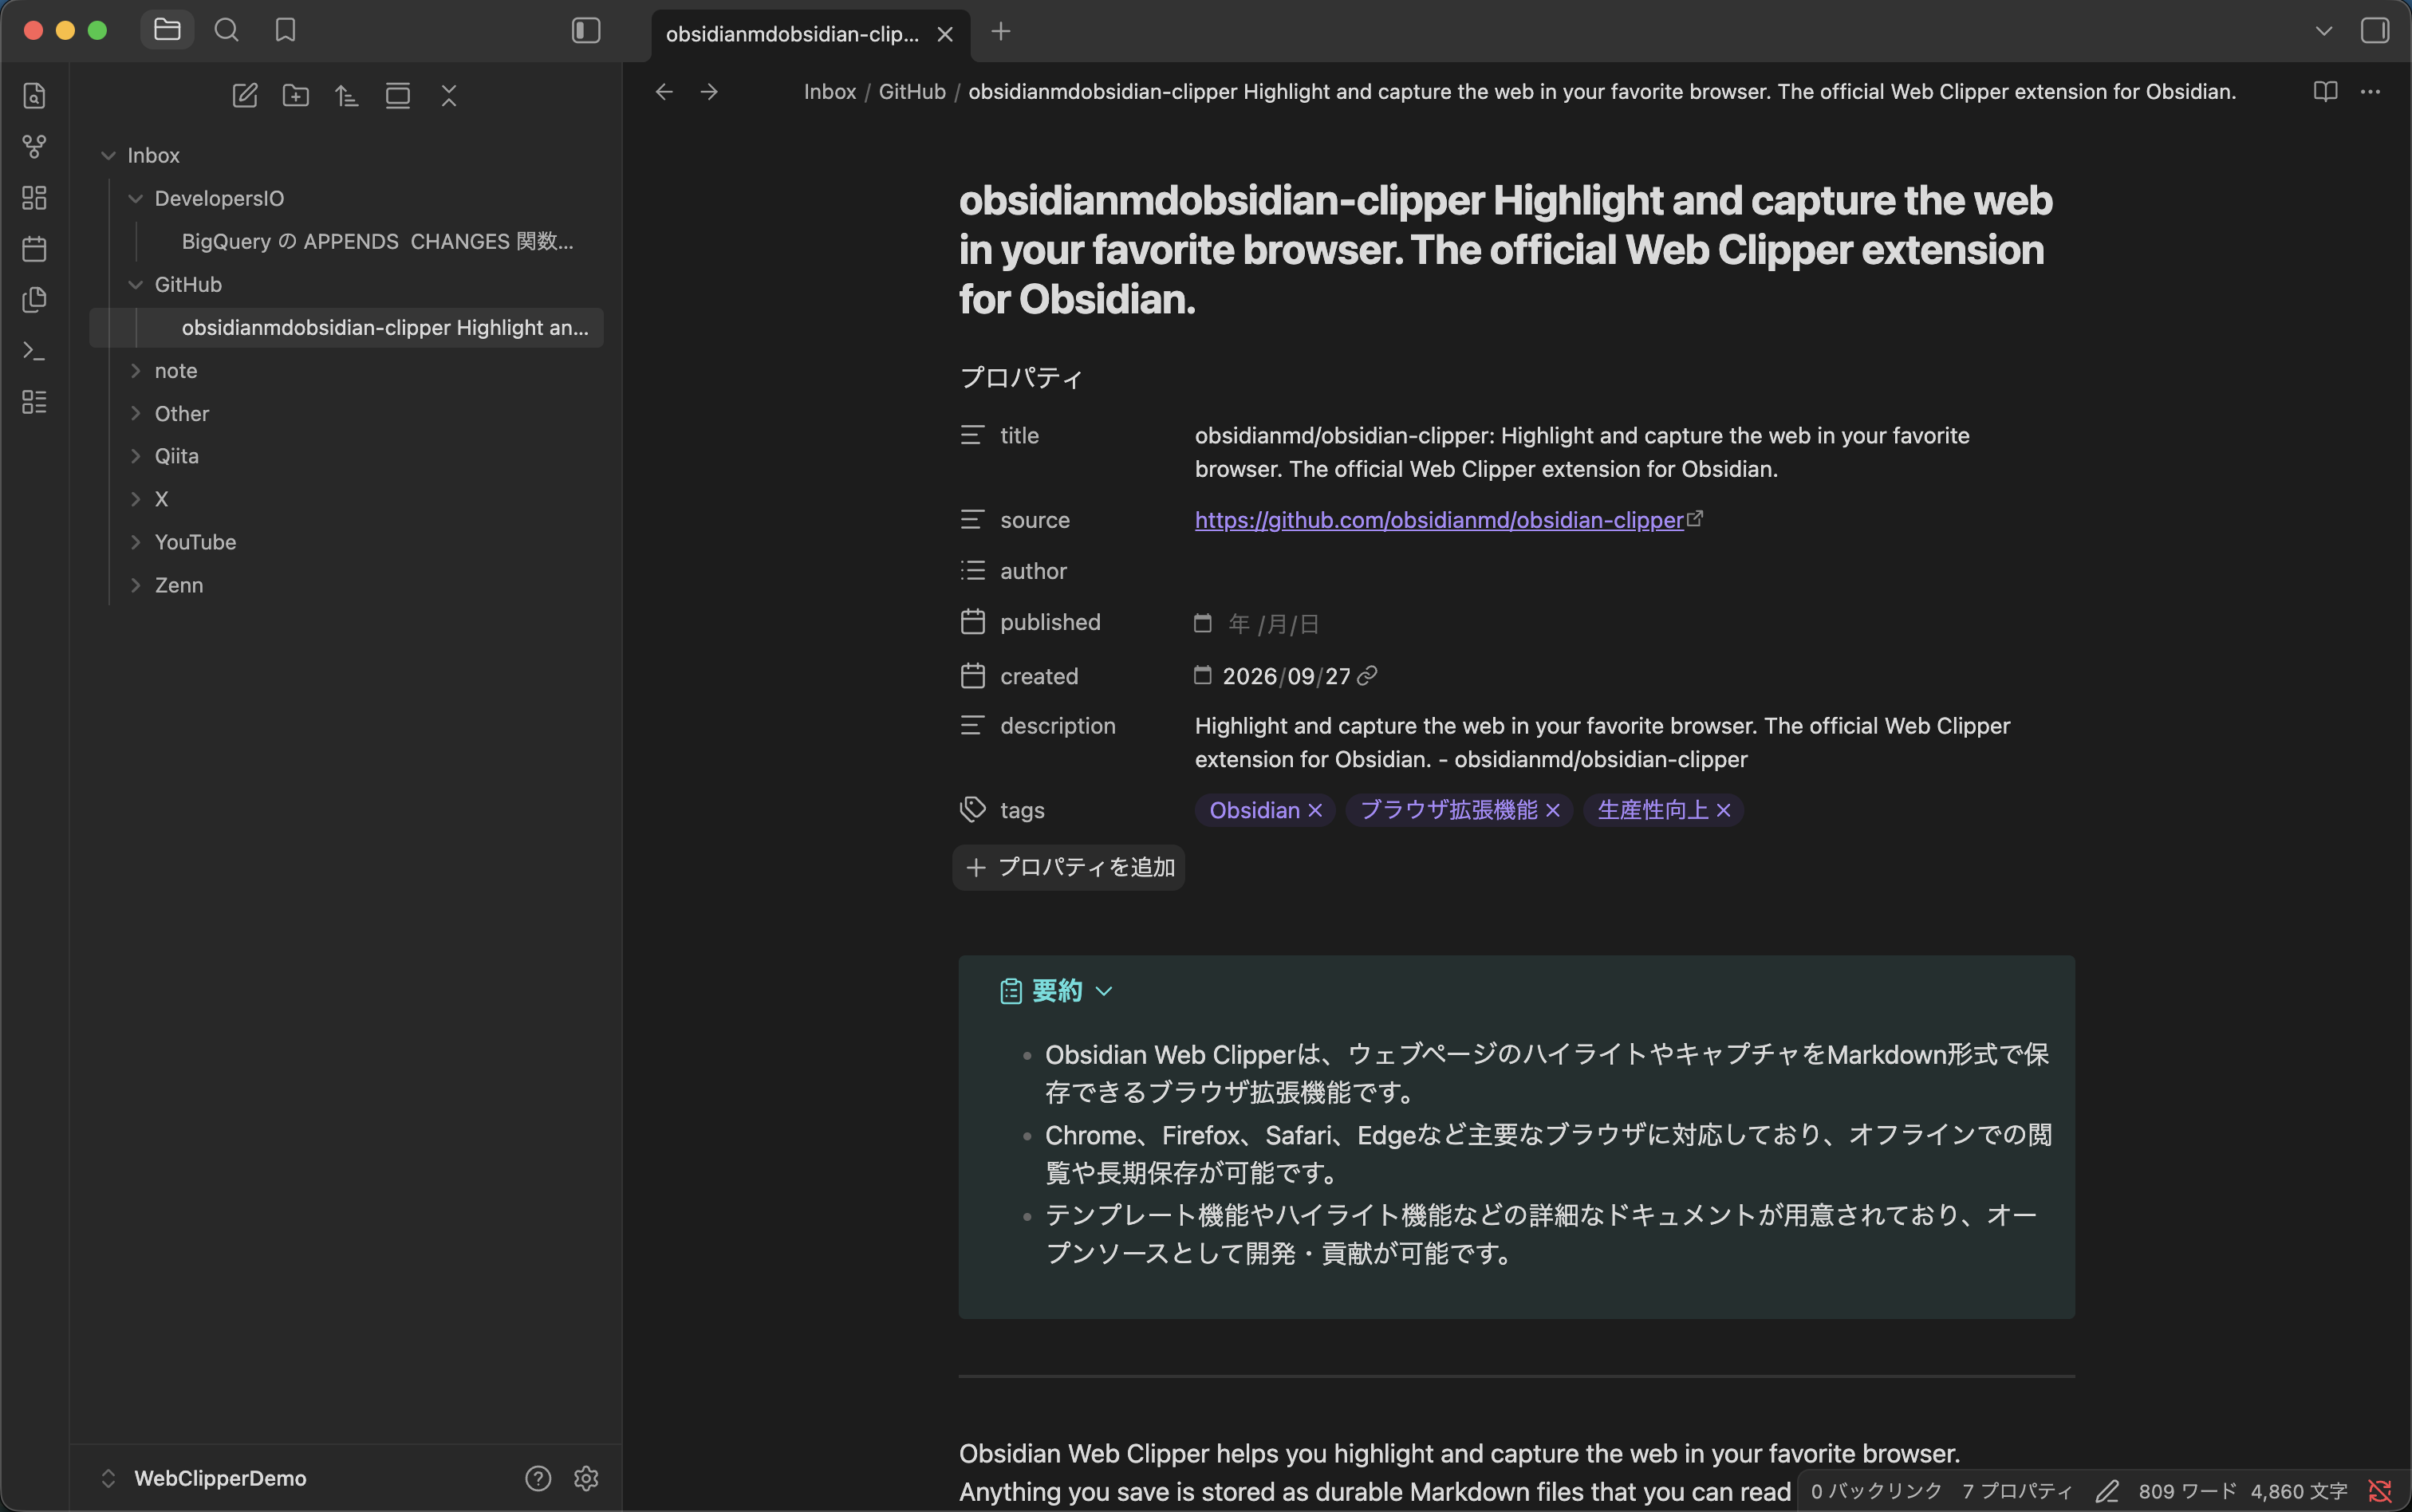The width and height of the screenshot is (2412, 1512).
Task: Expand the Other folder
Action: tap(136, 414)
